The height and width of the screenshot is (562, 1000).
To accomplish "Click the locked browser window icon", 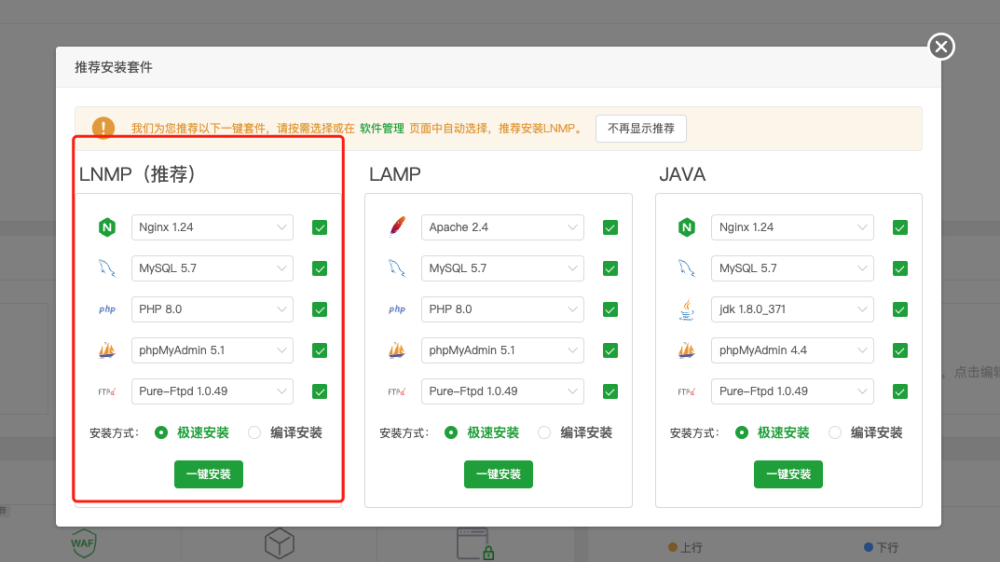I will [475, 544].
